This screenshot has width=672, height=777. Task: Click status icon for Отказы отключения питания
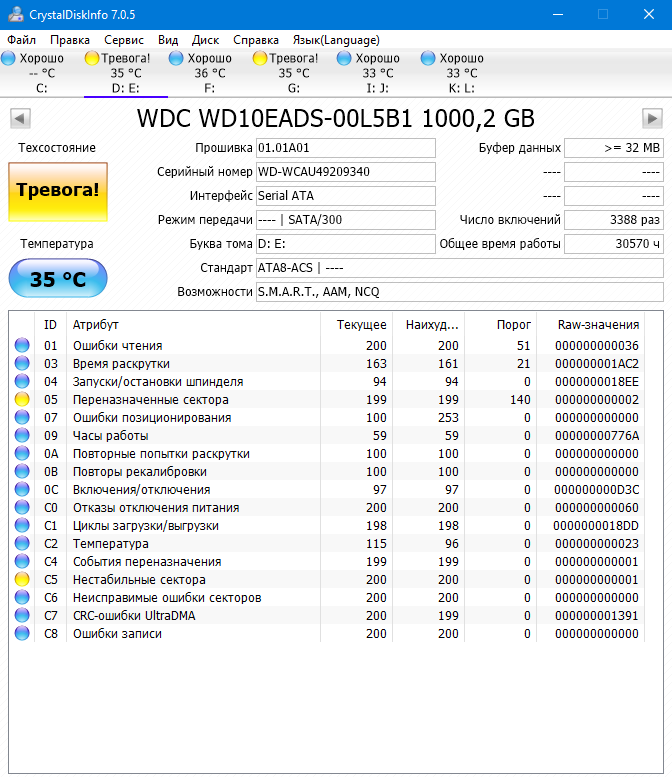tap(22, 507)
